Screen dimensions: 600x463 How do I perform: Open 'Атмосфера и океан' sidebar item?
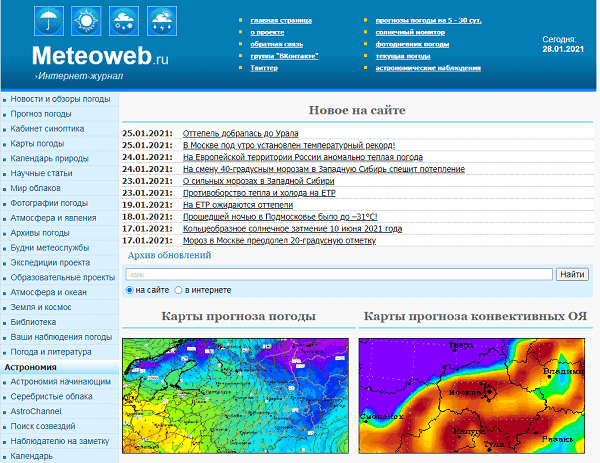(x=49, y=292)
